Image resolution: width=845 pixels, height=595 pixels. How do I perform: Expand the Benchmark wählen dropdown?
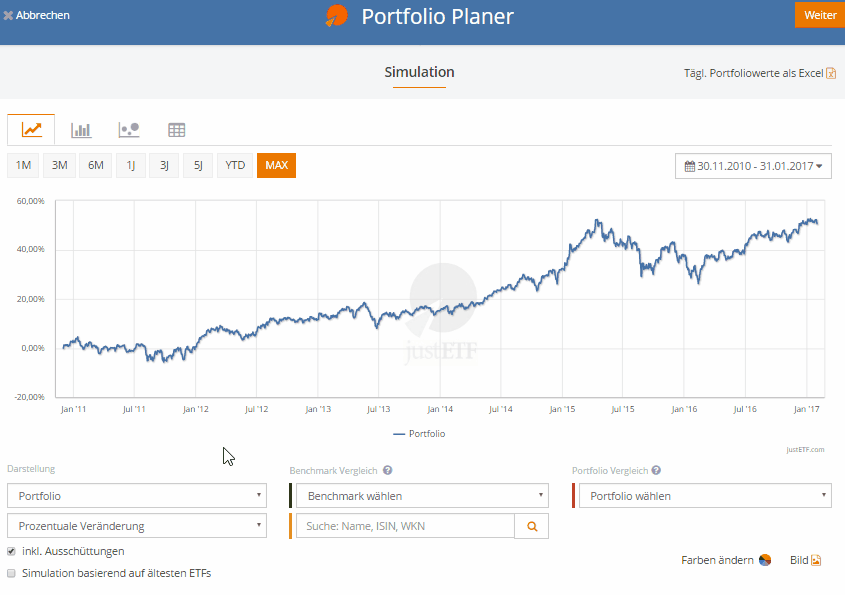click(420, 495)
